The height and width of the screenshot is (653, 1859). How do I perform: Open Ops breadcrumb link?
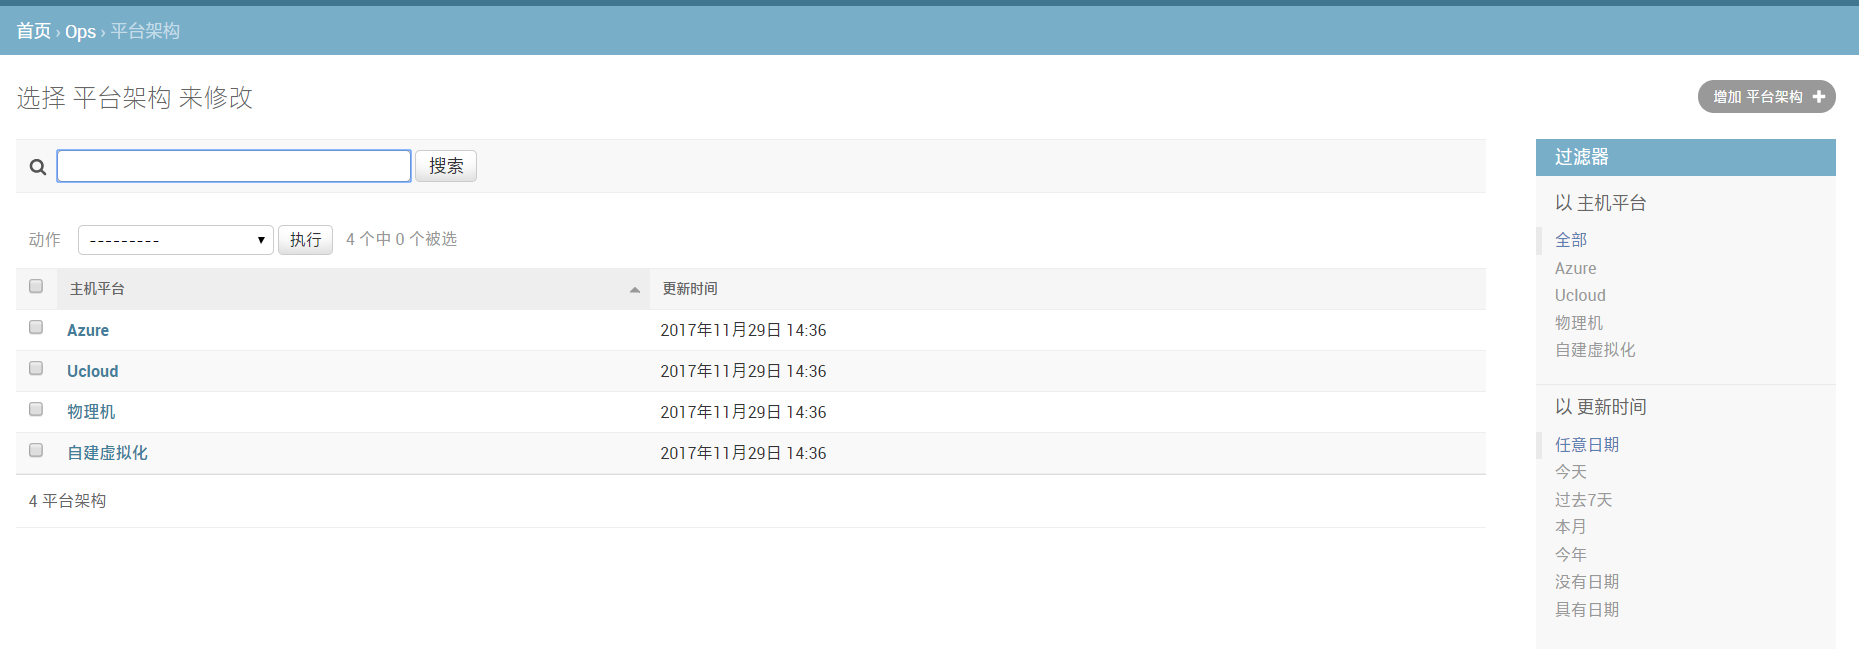point(80,31)
